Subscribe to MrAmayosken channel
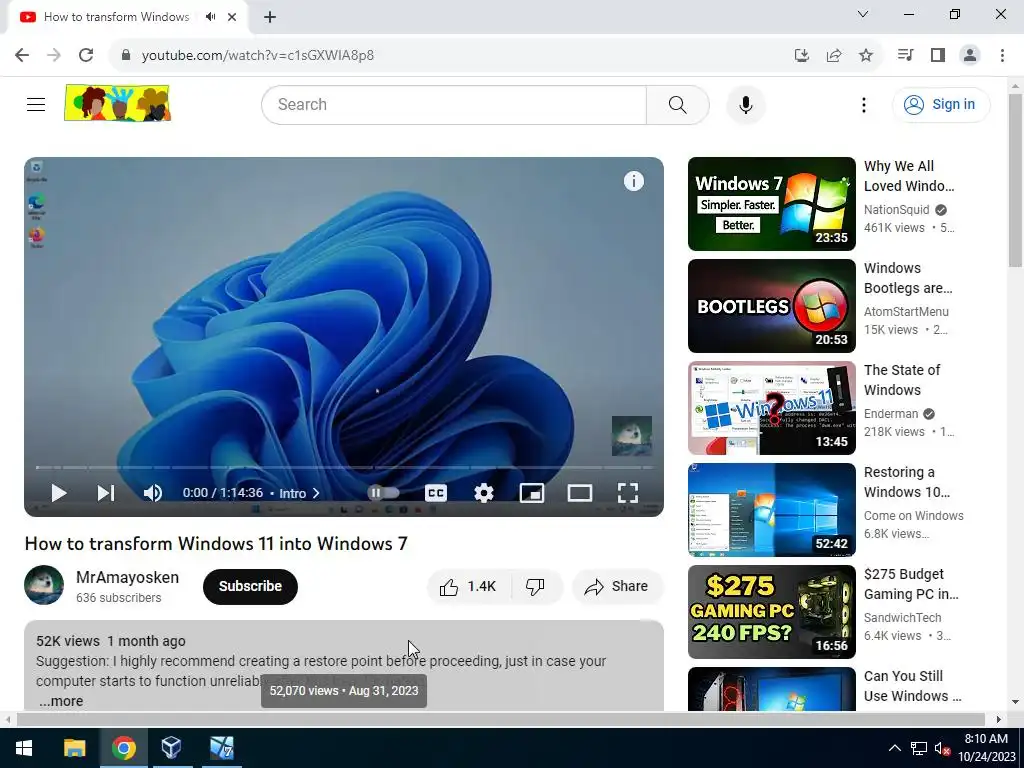Image resolution: width=1024 pixels, height=768 pixels. [250, 586]
